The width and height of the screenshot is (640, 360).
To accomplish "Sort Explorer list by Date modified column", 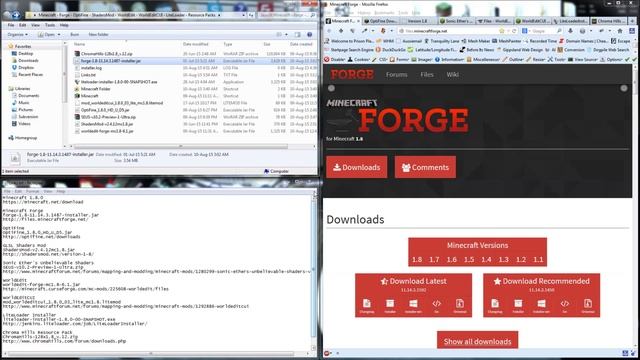I will 196,44.
